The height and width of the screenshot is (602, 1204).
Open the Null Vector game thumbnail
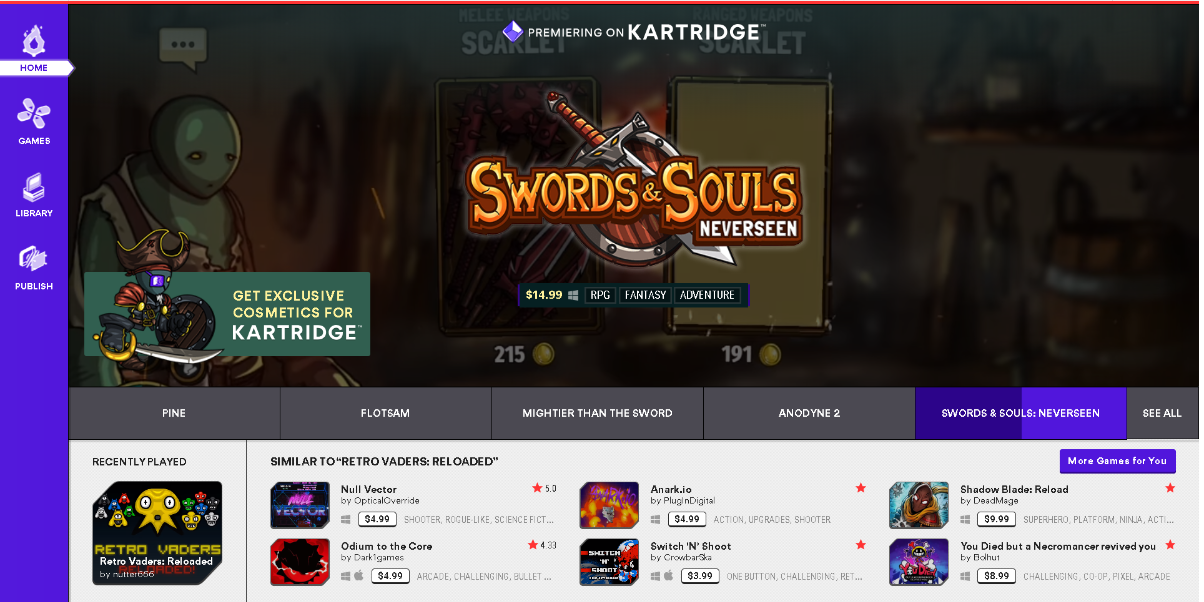(x=300, y=505)
